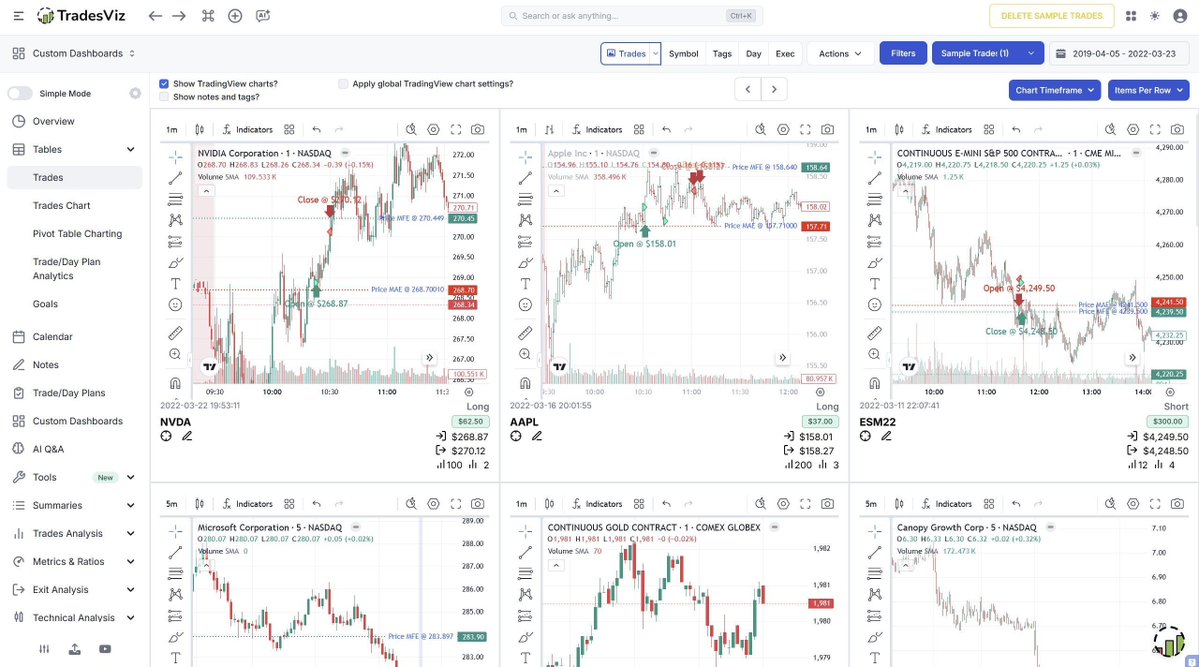Collapse NVDA chart indicator legend arrow

tap(206, 190)
